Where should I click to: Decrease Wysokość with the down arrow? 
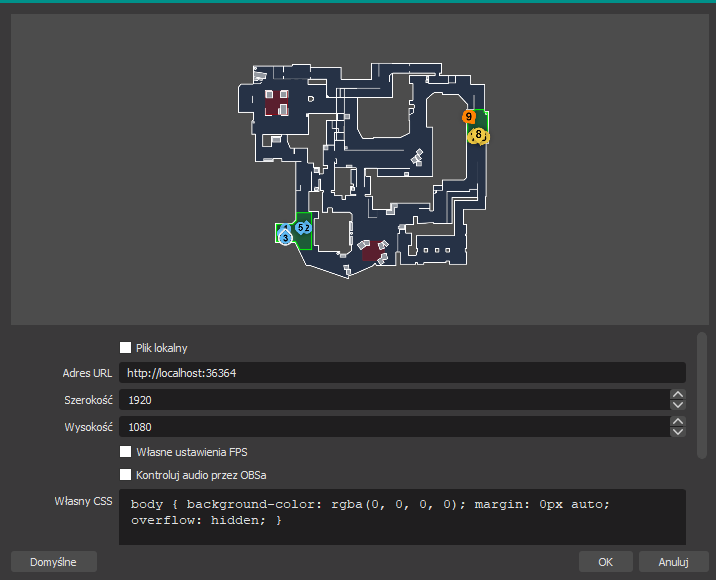click(x=678, y=432)
